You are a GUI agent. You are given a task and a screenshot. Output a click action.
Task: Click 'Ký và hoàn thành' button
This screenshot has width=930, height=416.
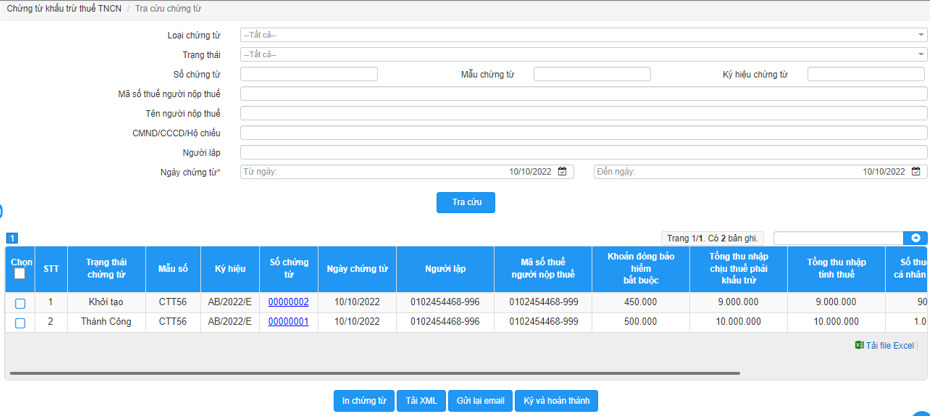(x=556, y=401)
